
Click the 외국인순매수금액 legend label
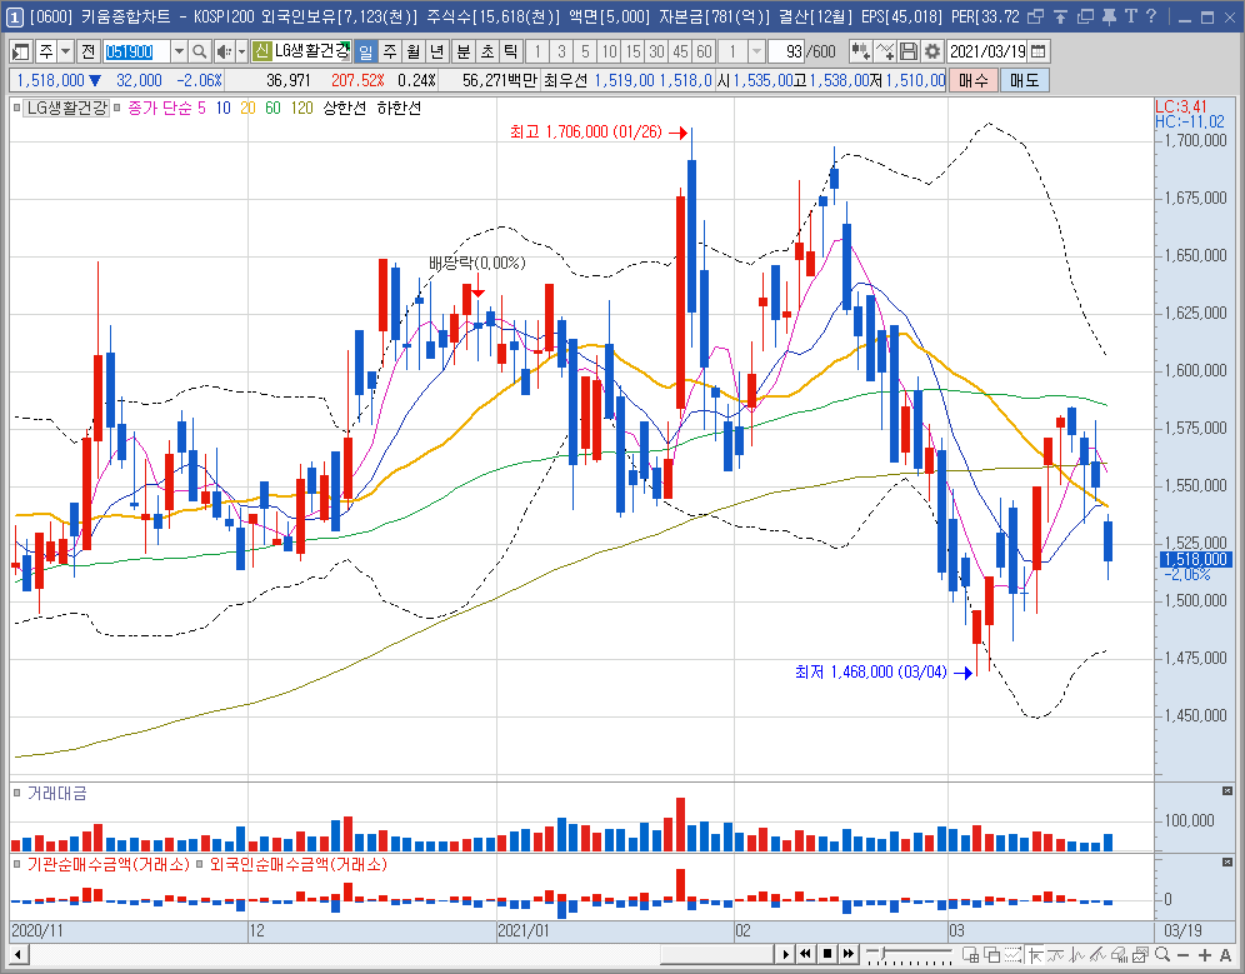[x=298, y=864]
